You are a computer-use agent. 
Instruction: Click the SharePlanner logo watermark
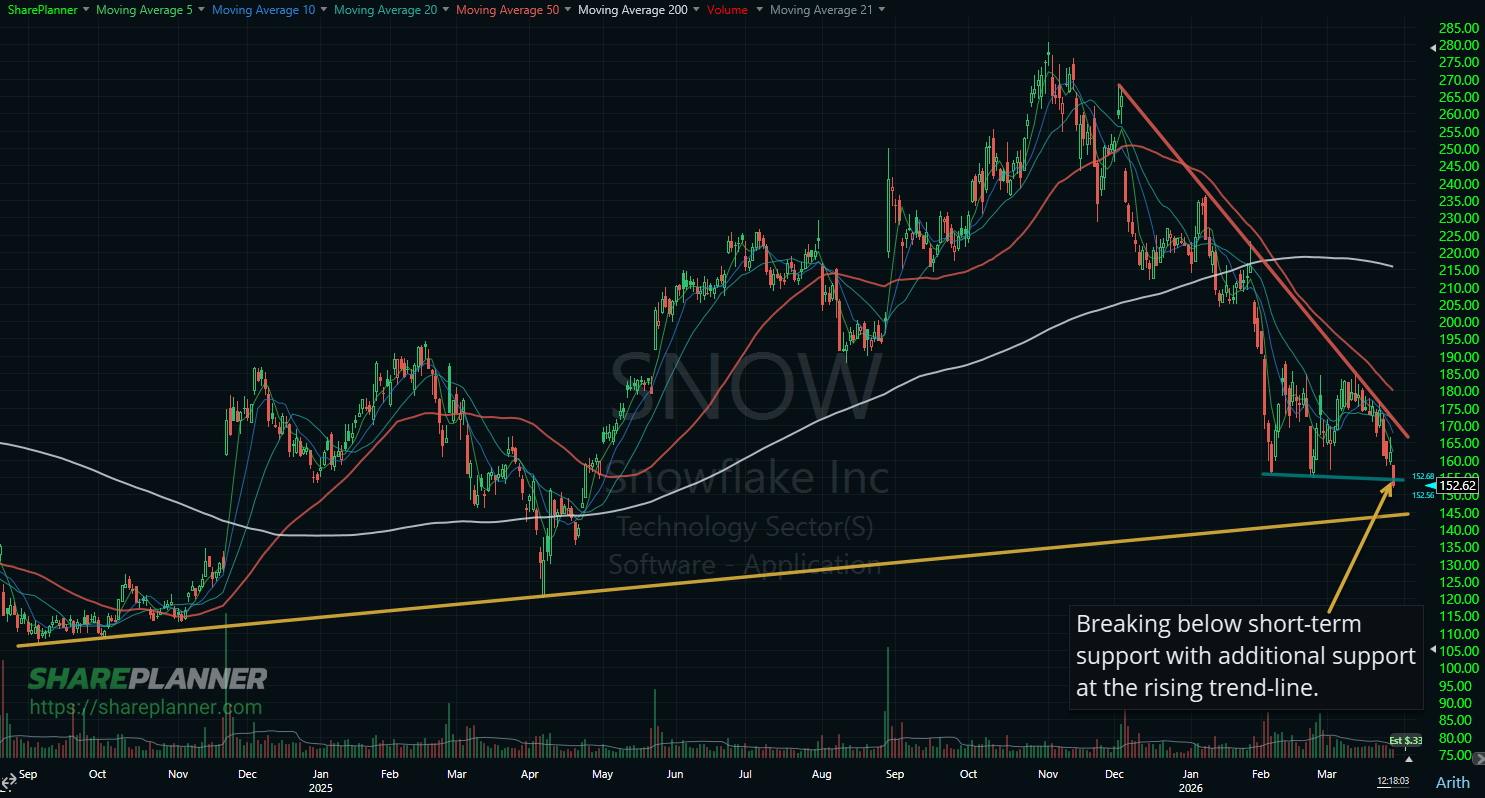[146, 678]
